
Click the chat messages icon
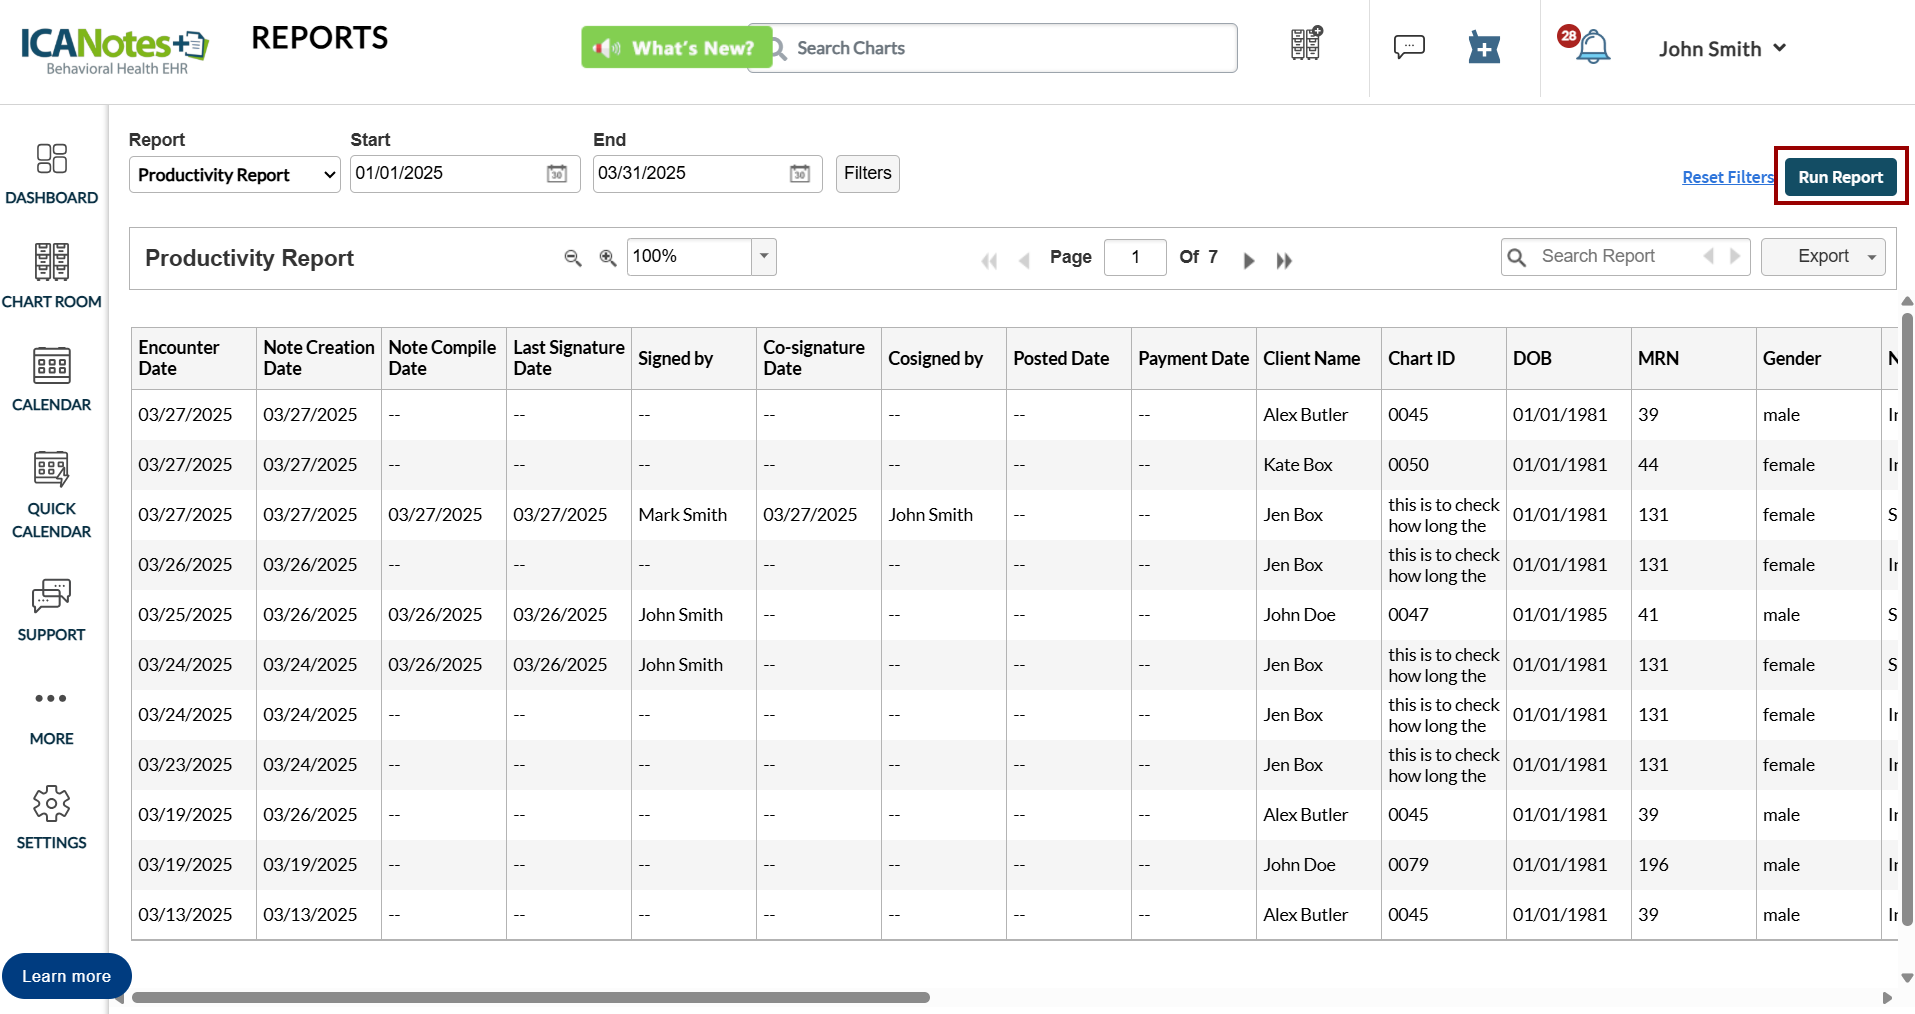point(1409,47)
